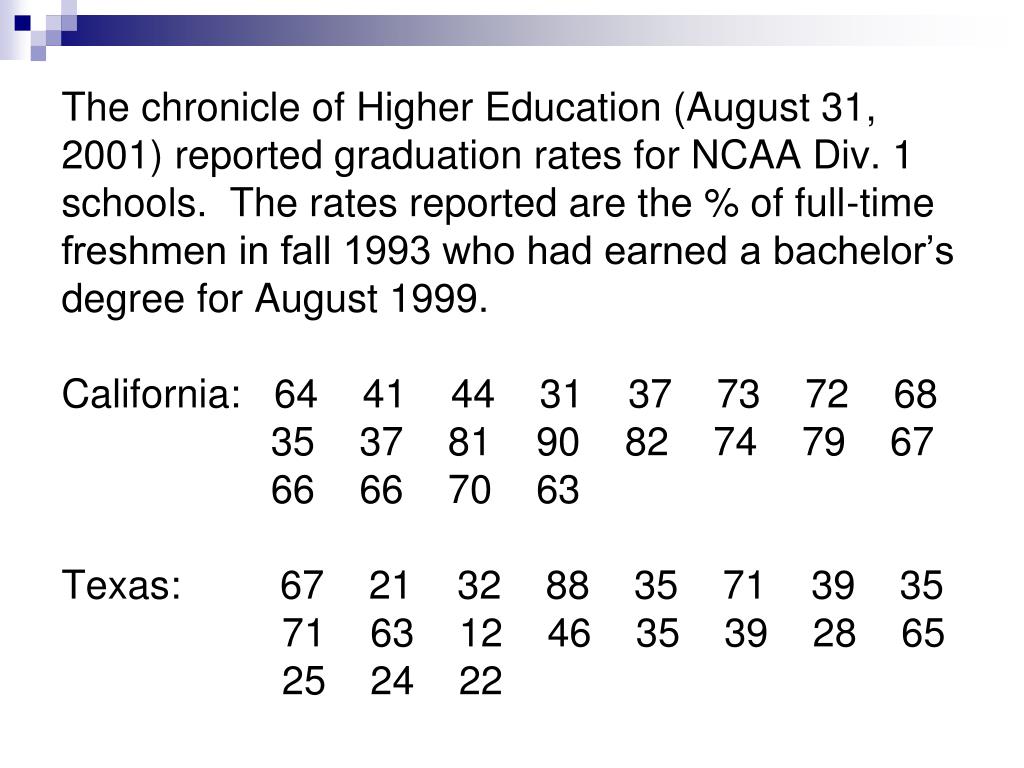Pick the value 46 in Texas rates
The width and height of the screenshot is (1024, 768).
click(569, 634)
